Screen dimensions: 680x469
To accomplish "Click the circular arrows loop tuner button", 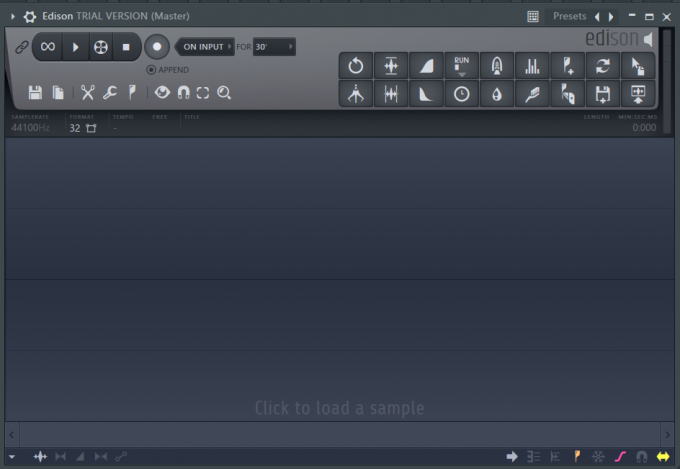I will click(x=603, y=66).
